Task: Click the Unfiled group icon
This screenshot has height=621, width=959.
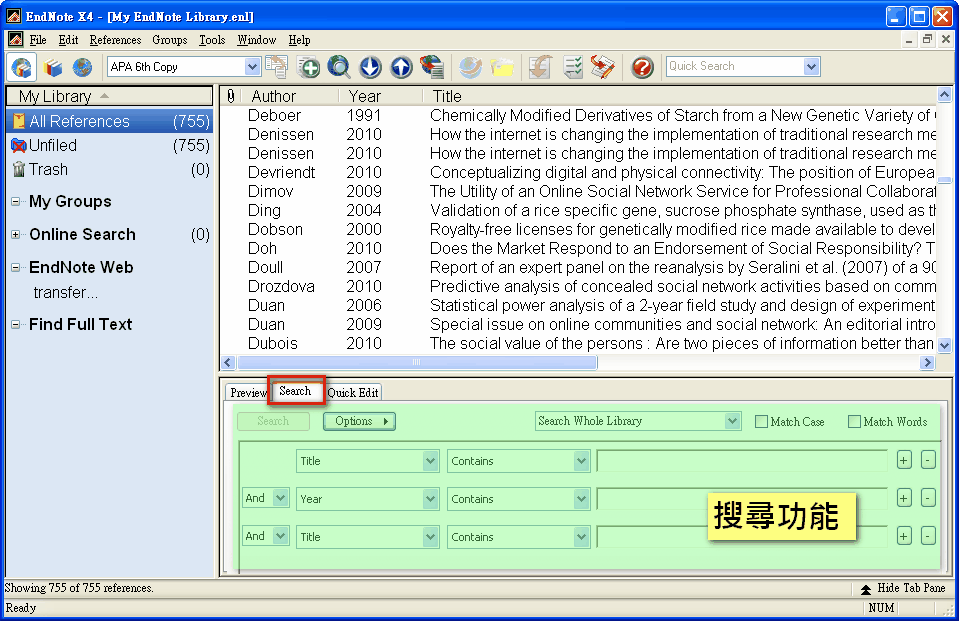Action: (19, 146)
